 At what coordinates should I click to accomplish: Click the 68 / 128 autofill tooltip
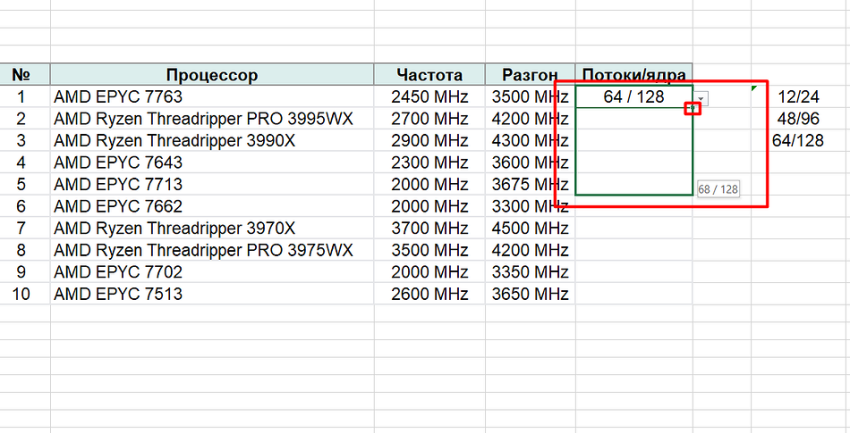point(718,189)
